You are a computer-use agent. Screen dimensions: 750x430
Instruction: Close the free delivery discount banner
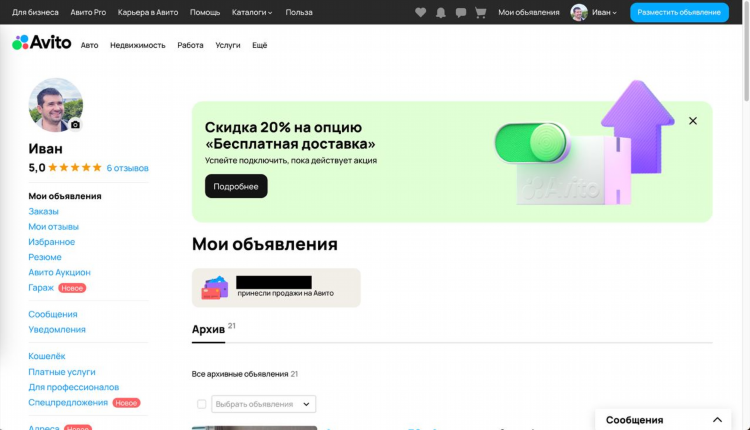pos(693,121)
